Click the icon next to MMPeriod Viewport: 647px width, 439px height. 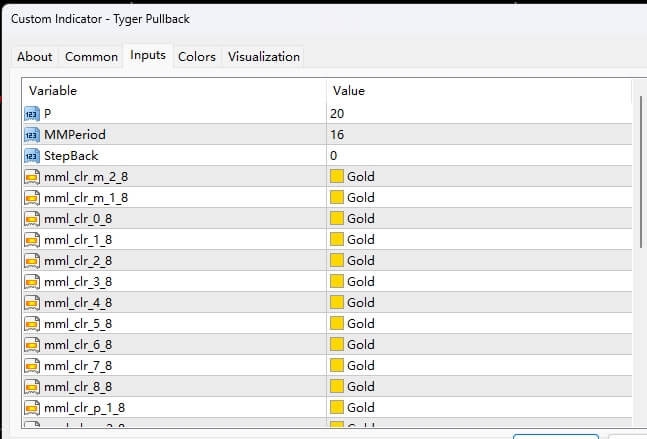[x=31, y=135]
